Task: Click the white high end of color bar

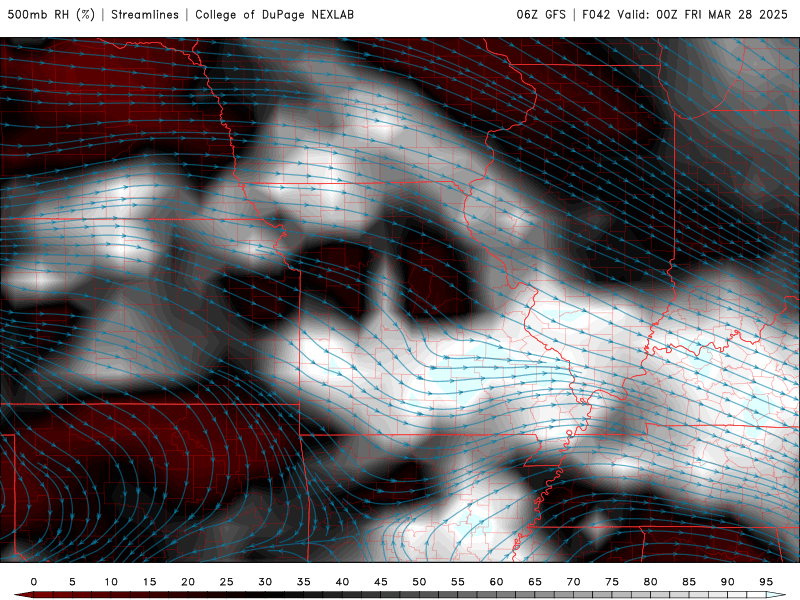Action: tap(776, 595)
